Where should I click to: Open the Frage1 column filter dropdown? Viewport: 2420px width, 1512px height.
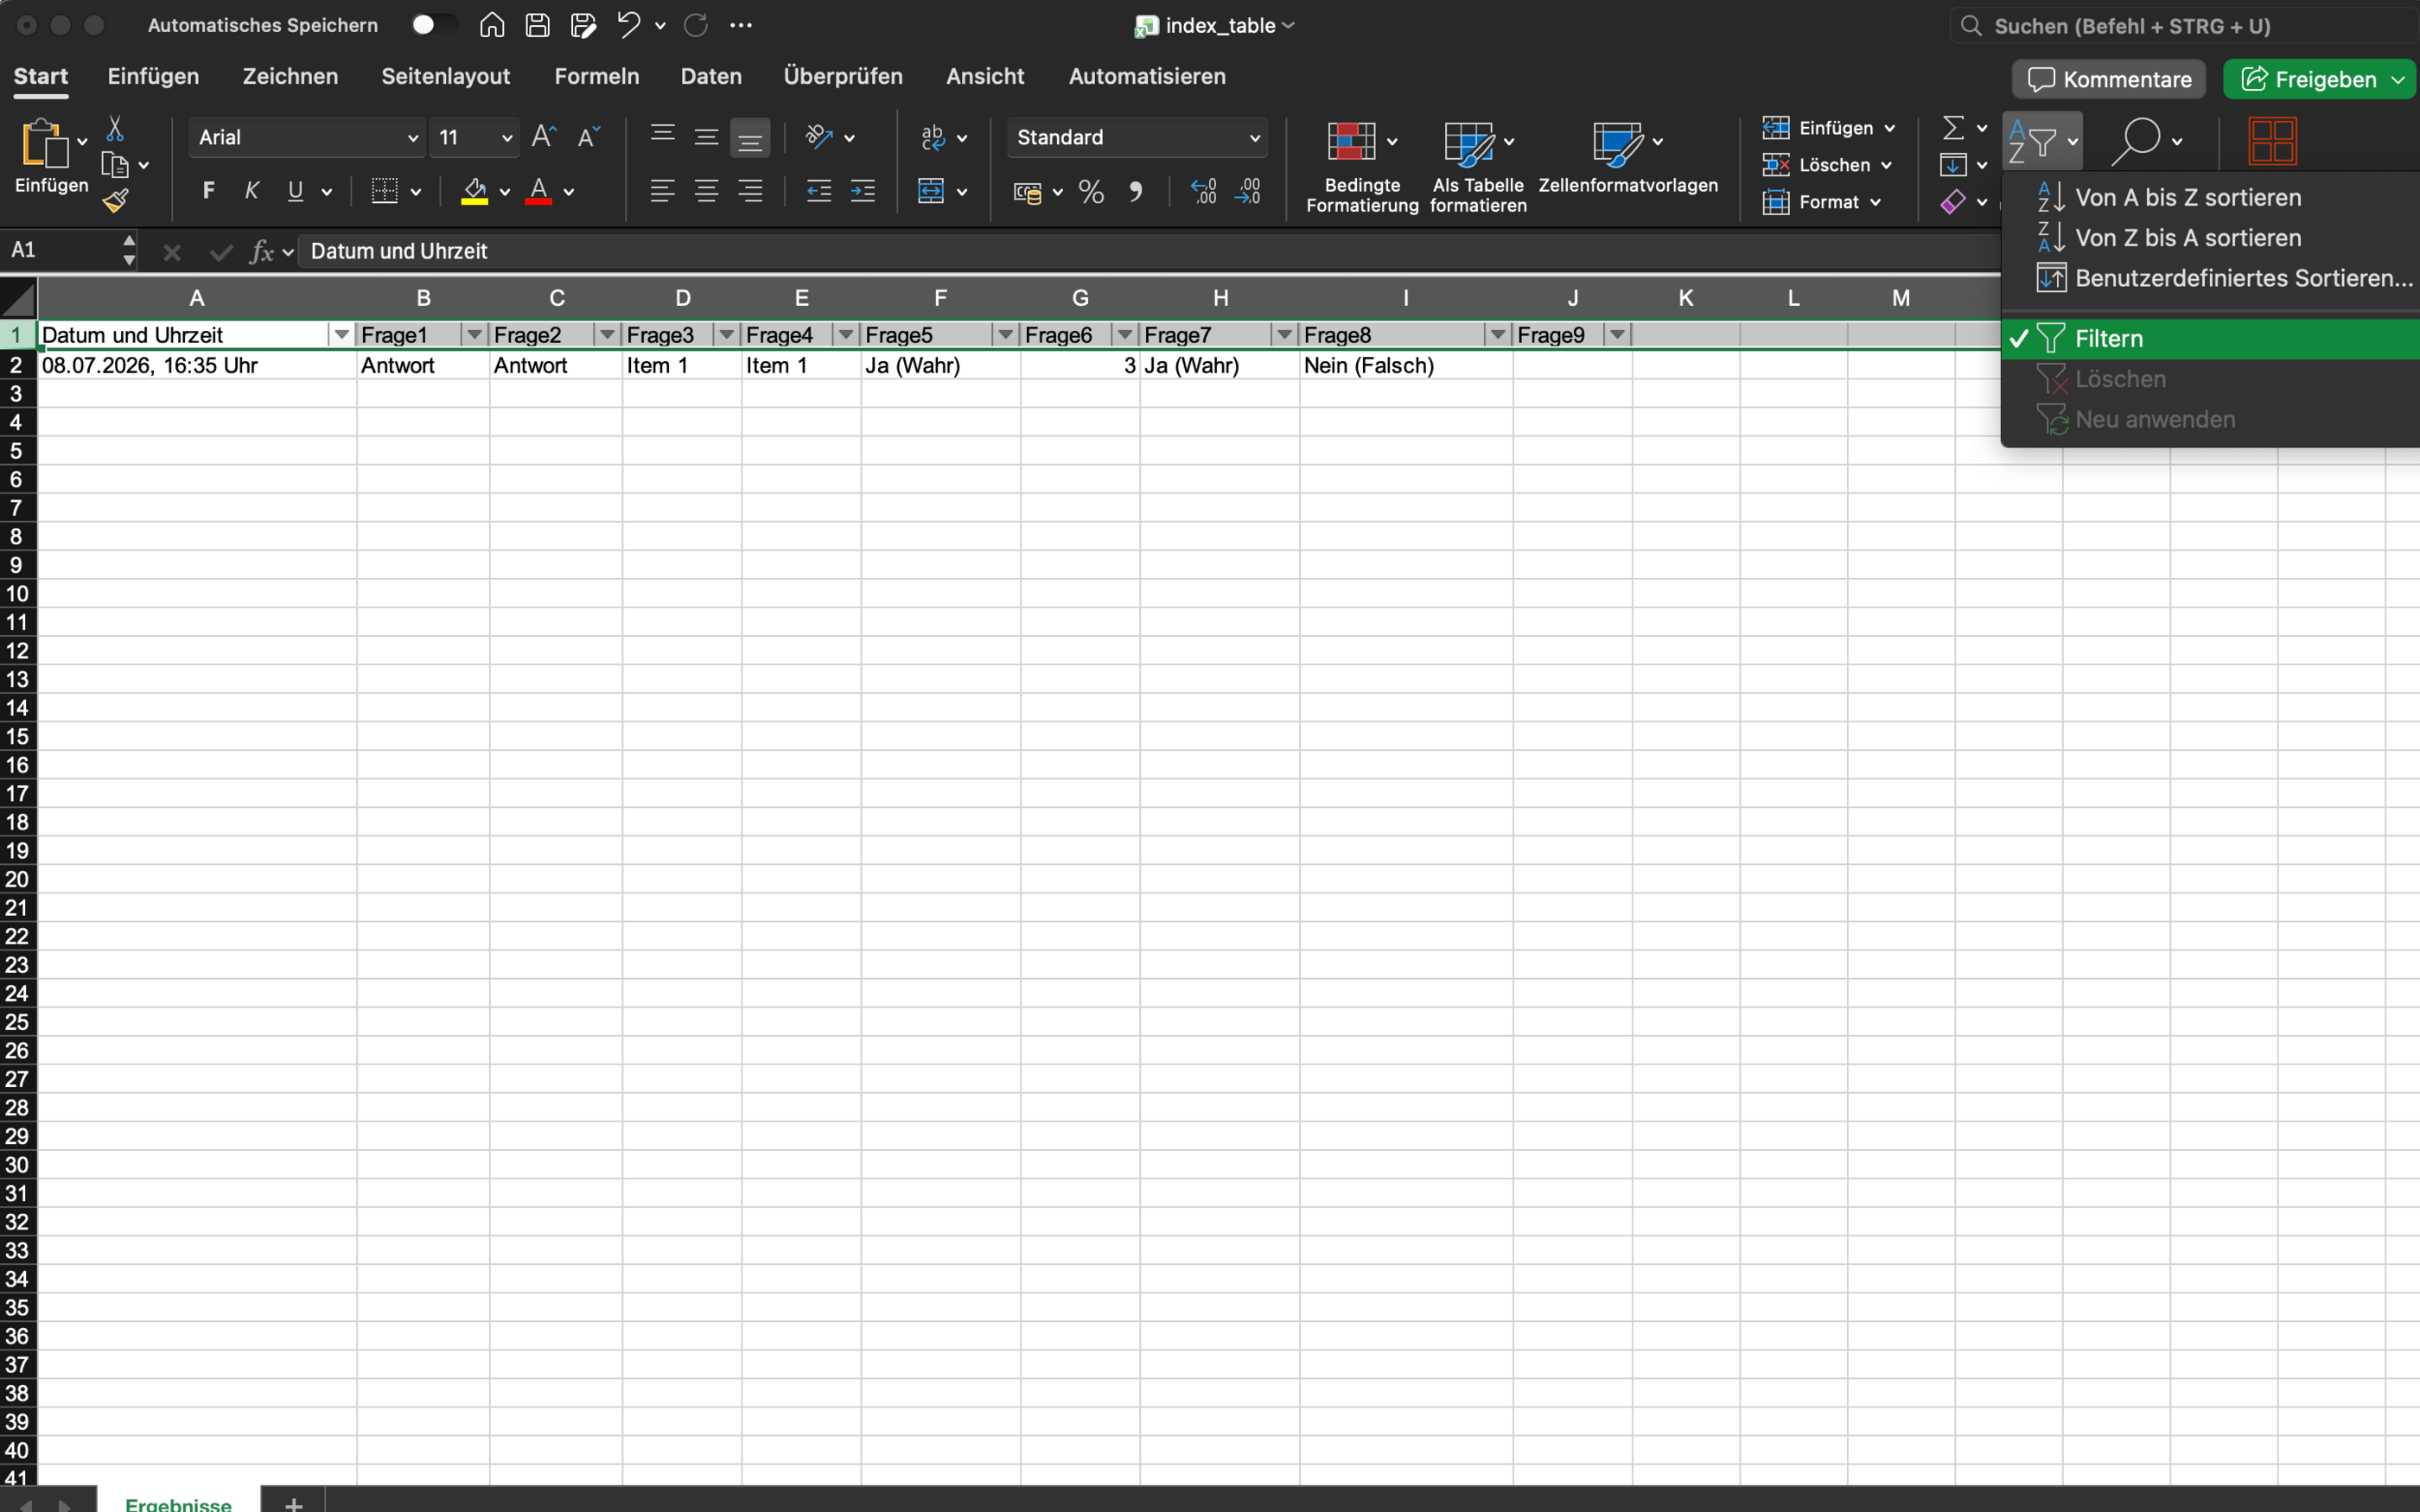[474, 335]
